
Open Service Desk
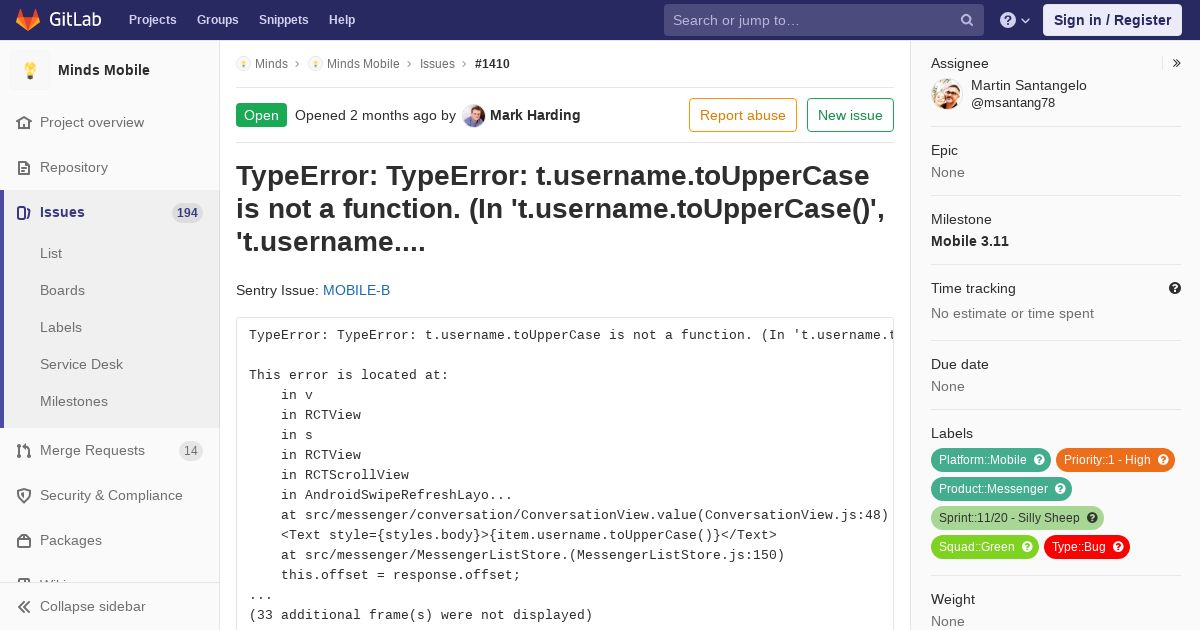[81, 364]
